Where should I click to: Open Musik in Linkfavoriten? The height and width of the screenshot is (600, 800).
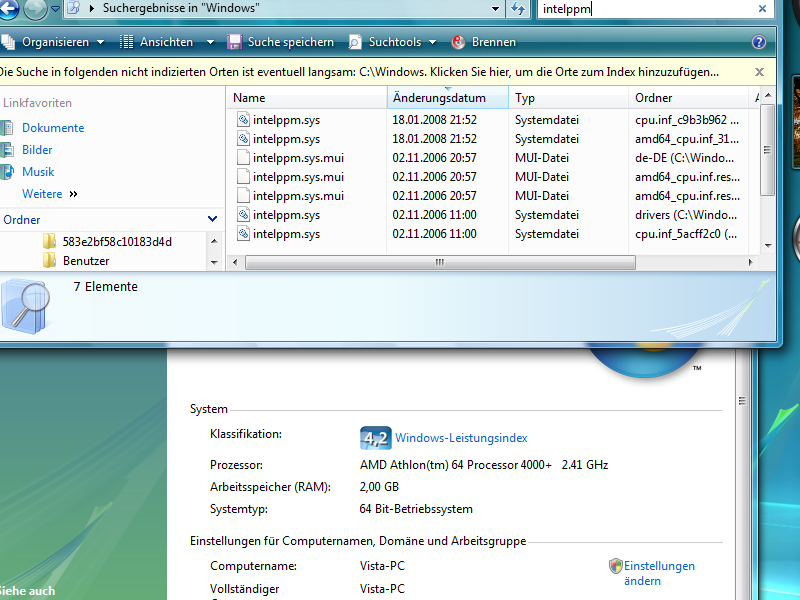coord(38,171)
